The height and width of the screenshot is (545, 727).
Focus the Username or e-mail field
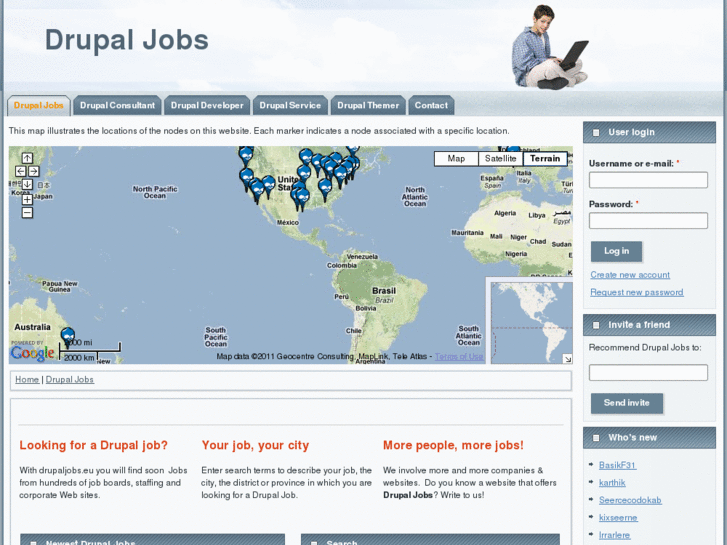tap(648, 180)
